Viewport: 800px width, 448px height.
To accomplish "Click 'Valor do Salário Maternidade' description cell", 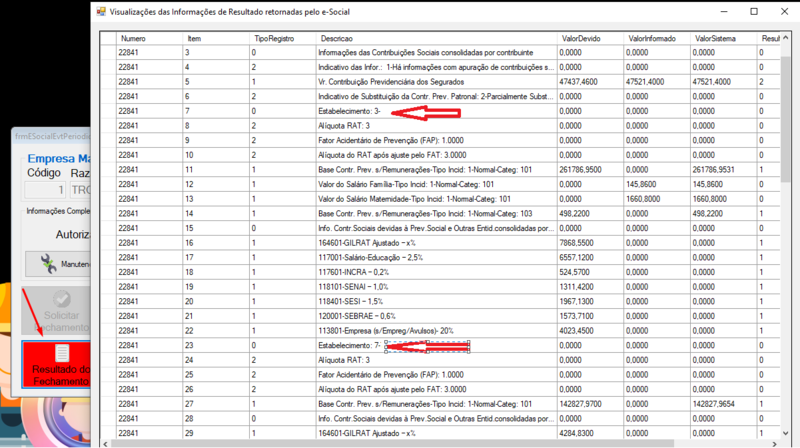I will tap(436, 199).
